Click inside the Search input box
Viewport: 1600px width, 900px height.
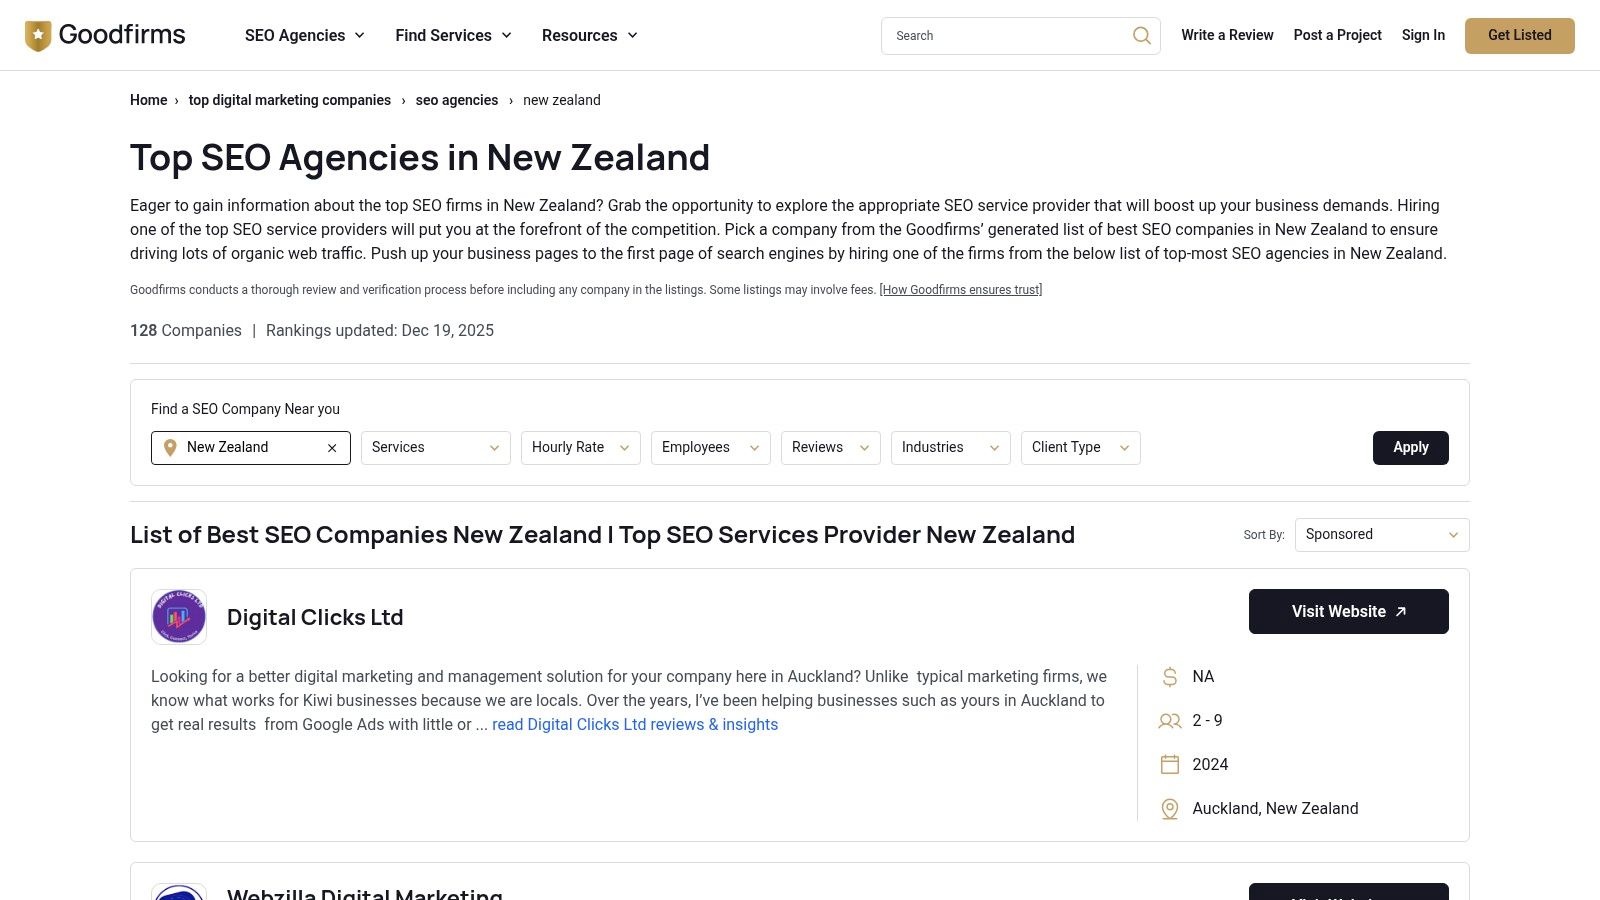pos(1000,35)
